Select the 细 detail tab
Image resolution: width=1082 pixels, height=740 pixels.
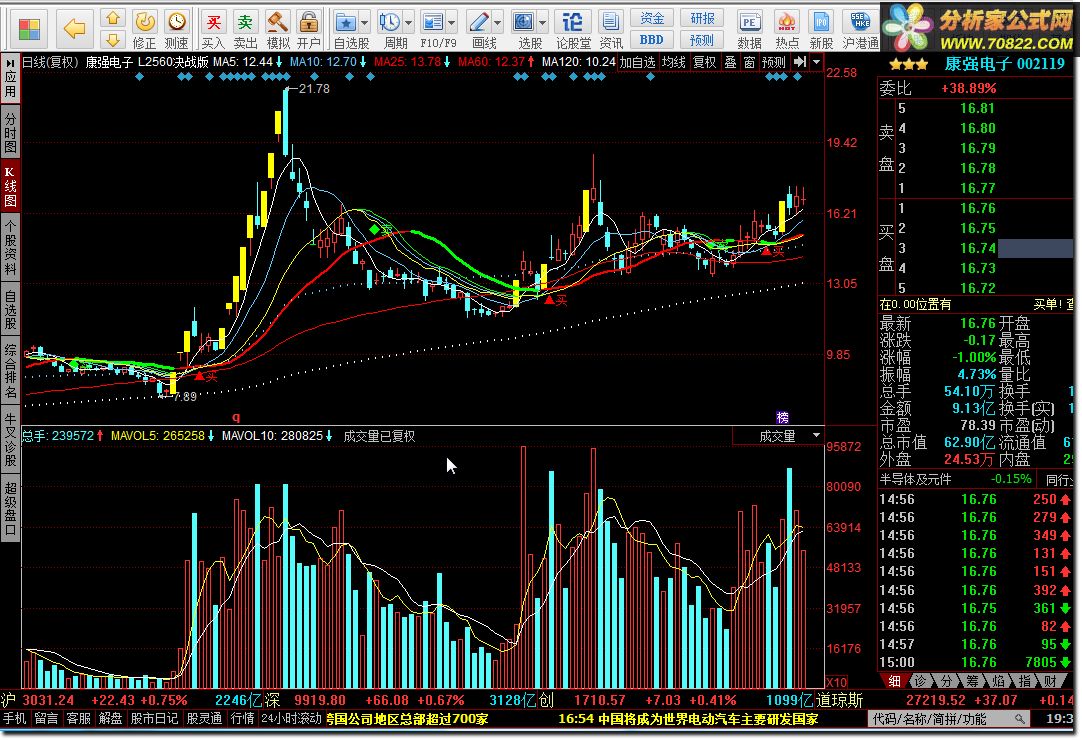(x=894, y=681)
